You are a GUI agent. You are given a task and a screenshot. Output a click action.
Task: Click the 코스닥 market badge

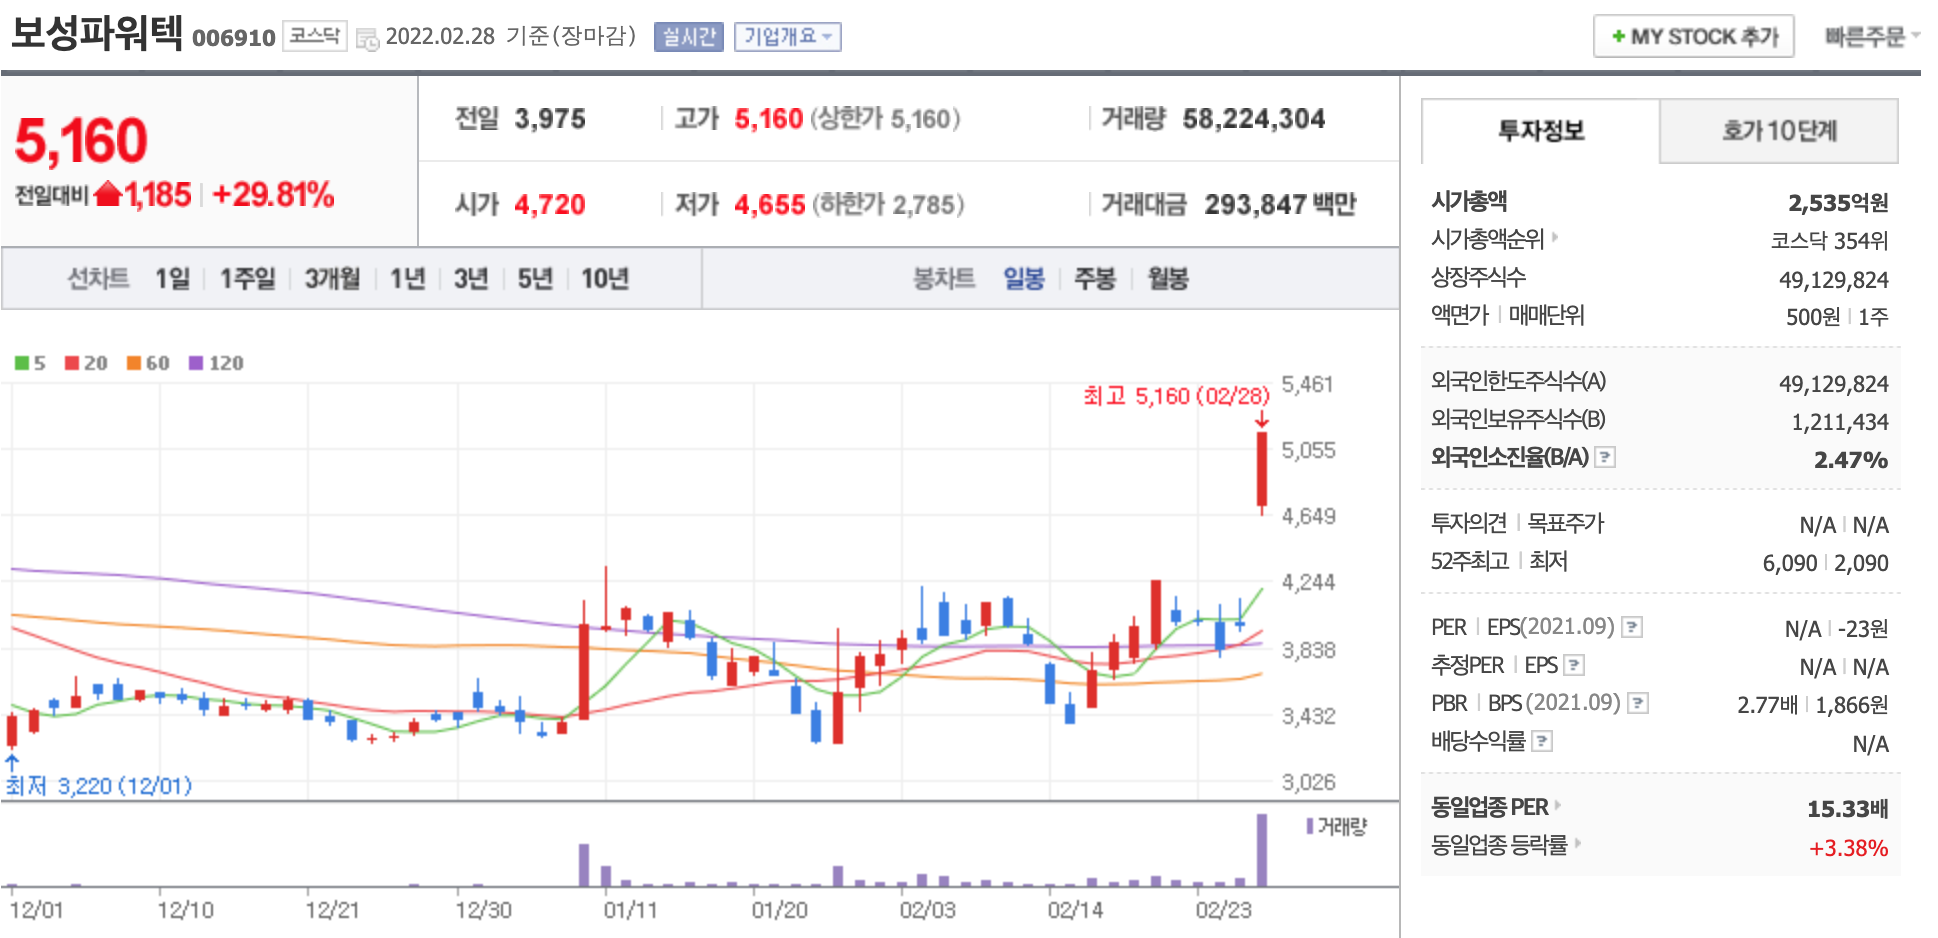pyautogui.click(x=314, y=36)
